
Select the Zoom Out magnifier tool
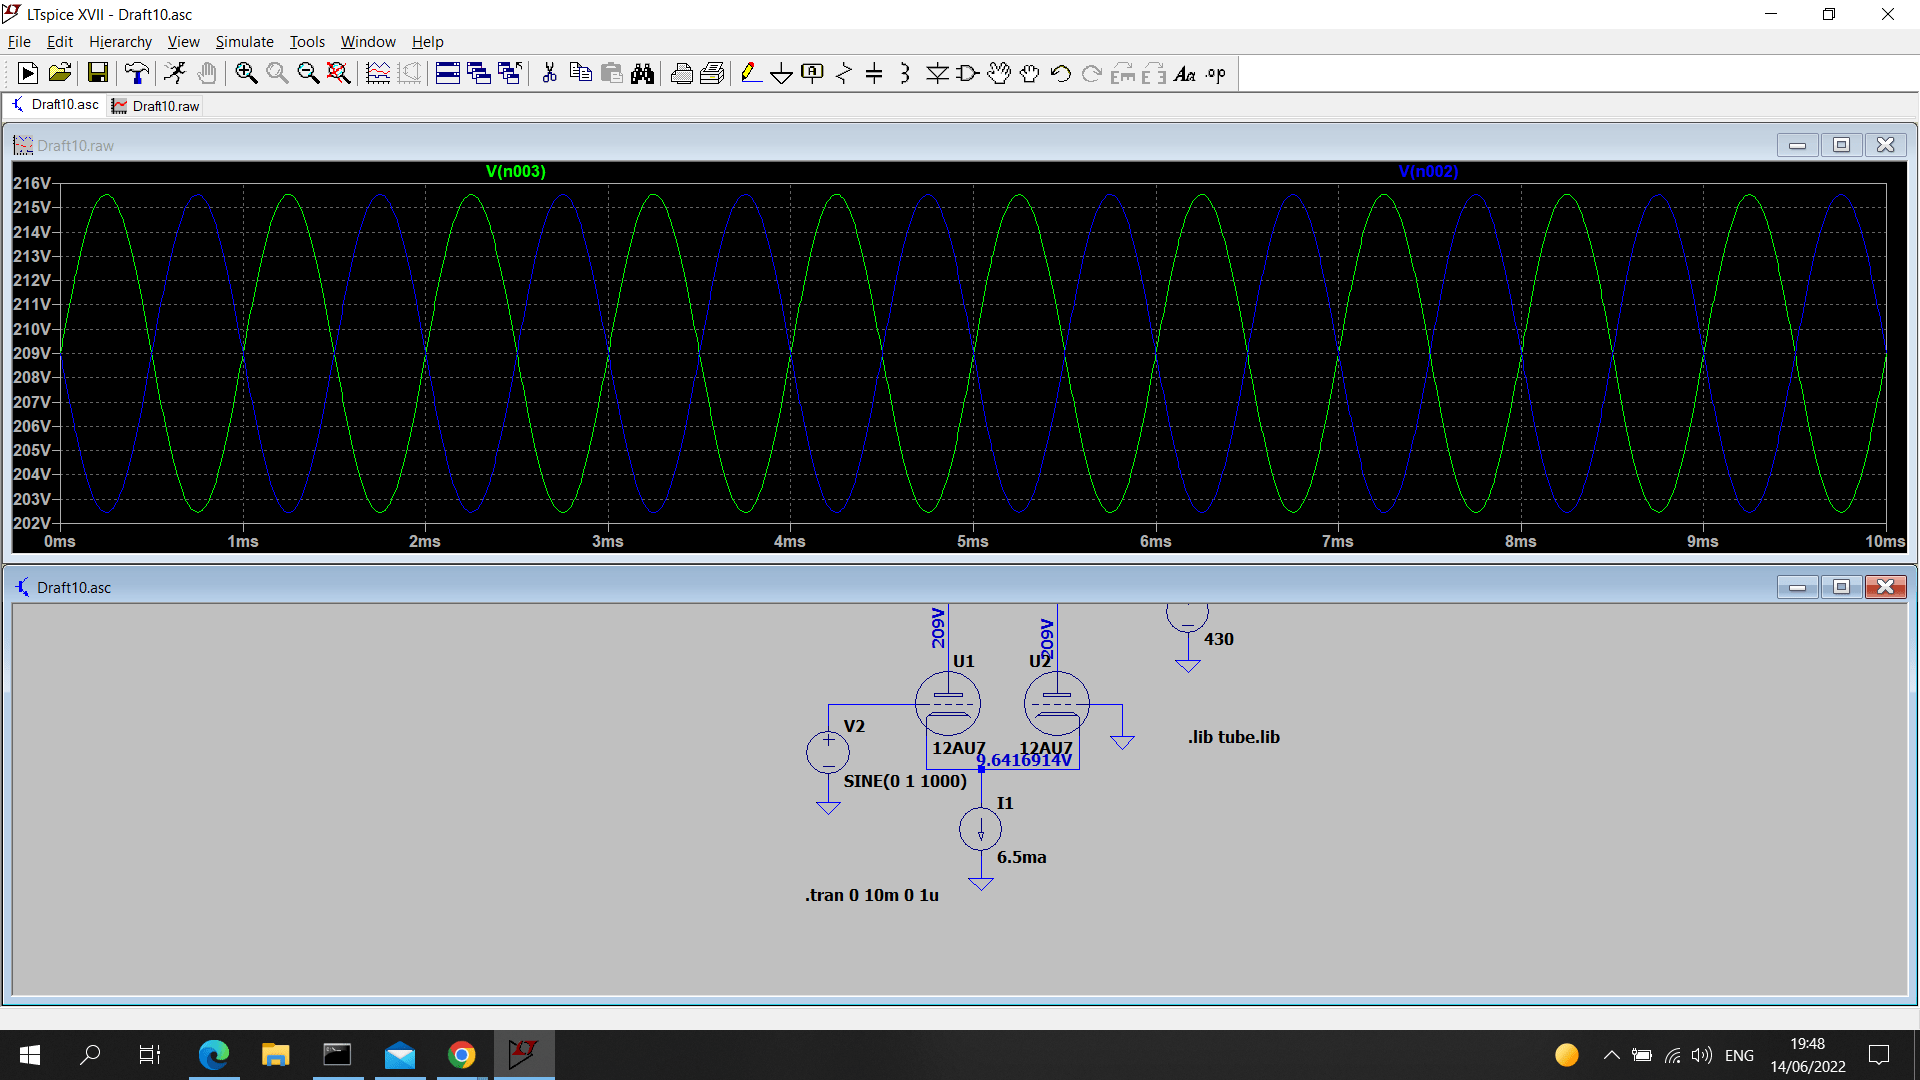pos(308,73)
